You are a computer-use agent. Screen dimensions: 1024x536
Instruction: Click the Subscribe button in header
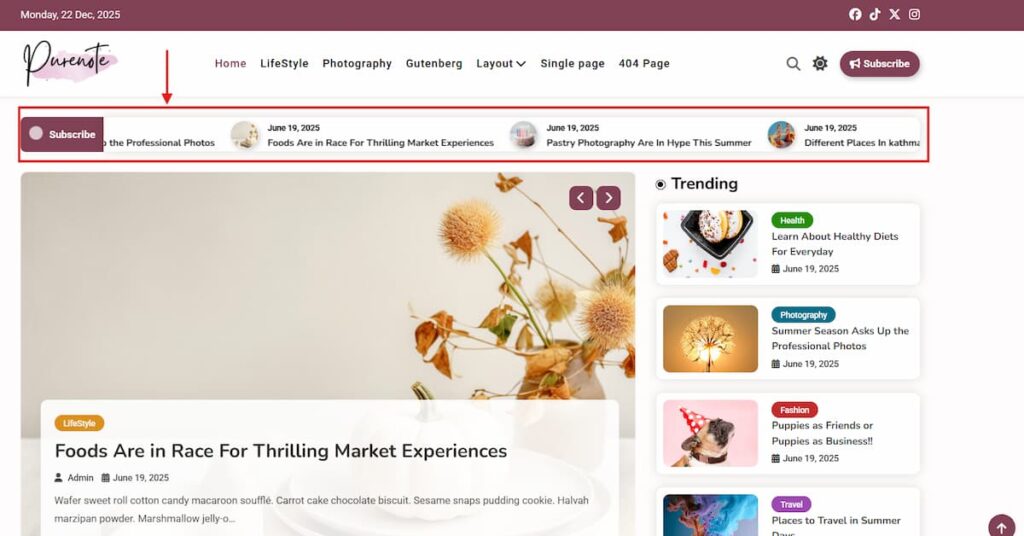pyautogui.click(x=879, y=63)
